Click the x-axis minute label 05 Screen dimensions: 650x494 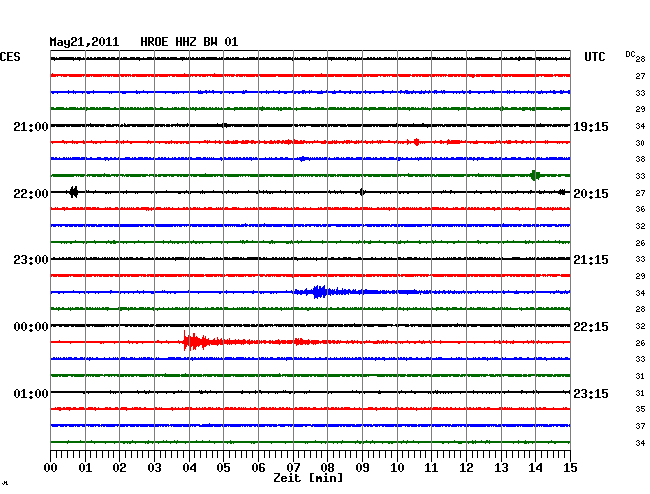coord(223,468)
